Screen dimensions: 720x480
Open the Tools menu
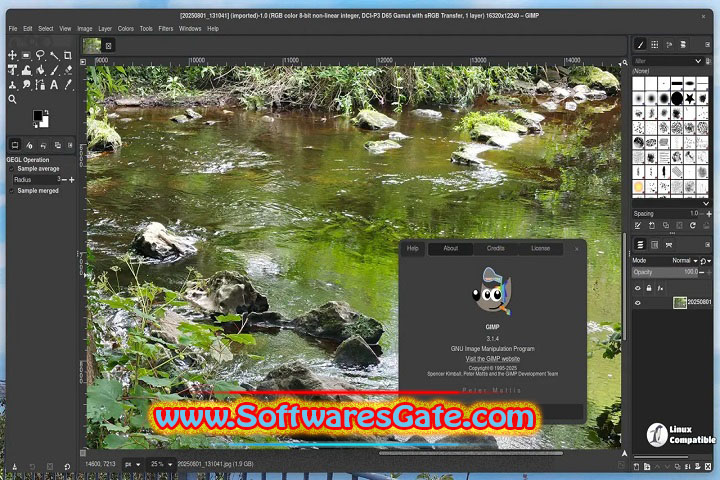pyautogui.click(x=146, y=28)
